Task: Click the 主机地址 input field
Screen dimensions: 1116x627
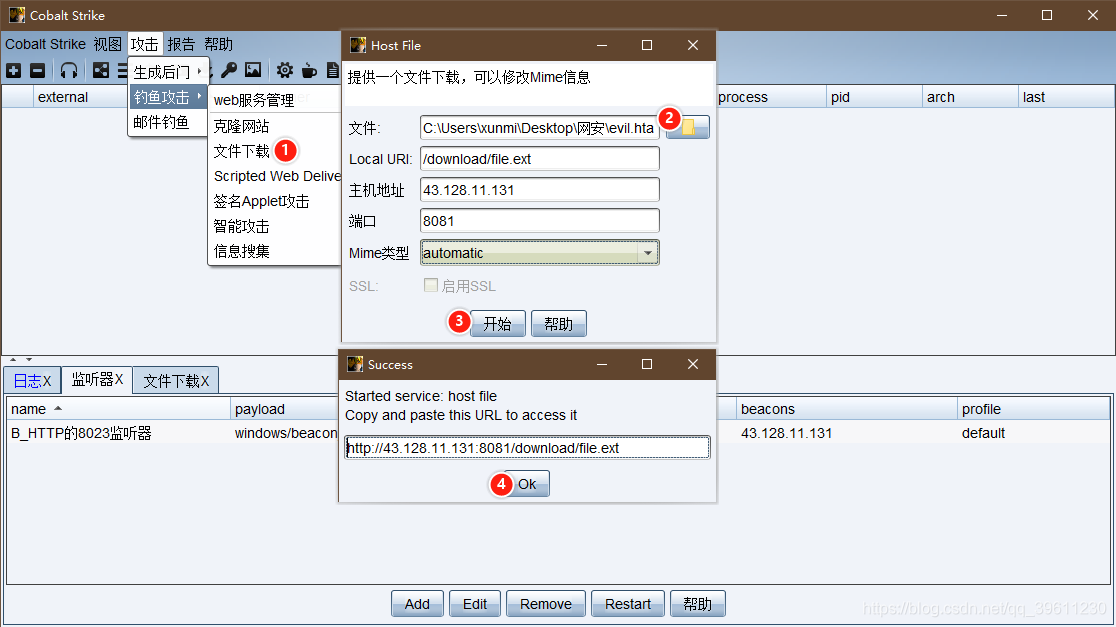Action: point(539,190)
